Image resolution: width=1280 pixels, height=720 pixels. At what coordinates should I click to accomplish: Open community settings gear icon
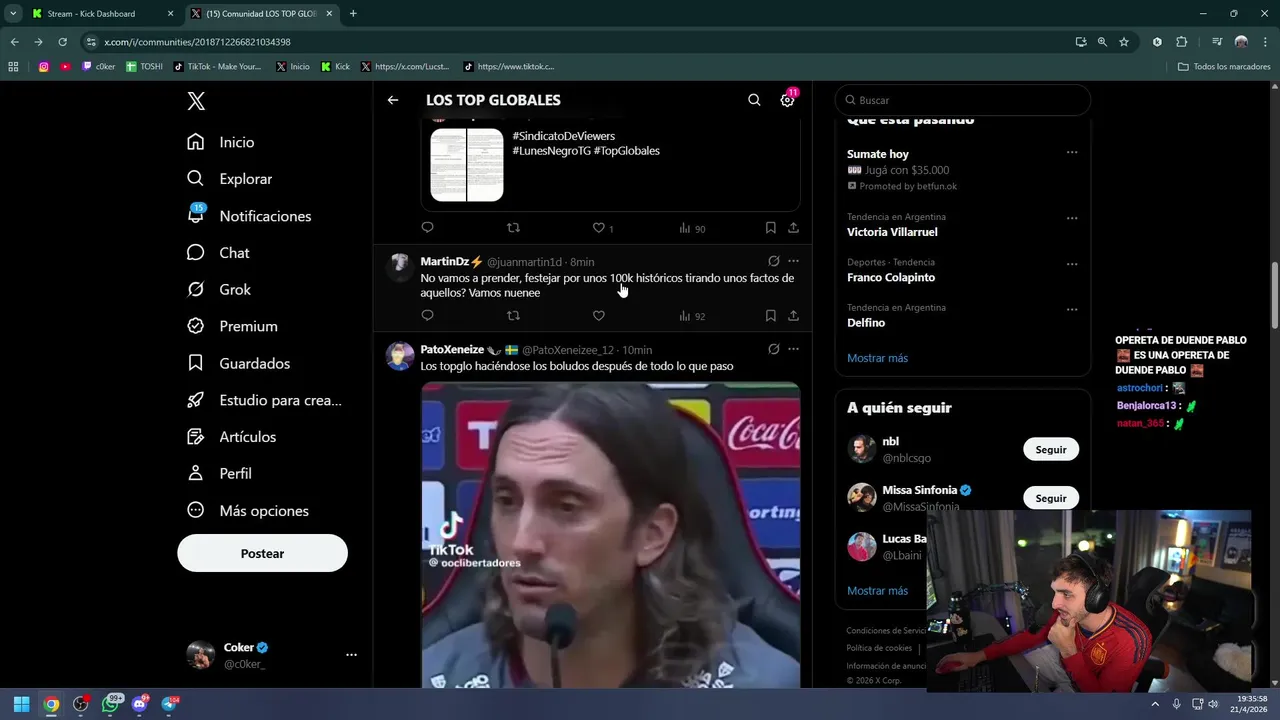[x=788, y=100]
